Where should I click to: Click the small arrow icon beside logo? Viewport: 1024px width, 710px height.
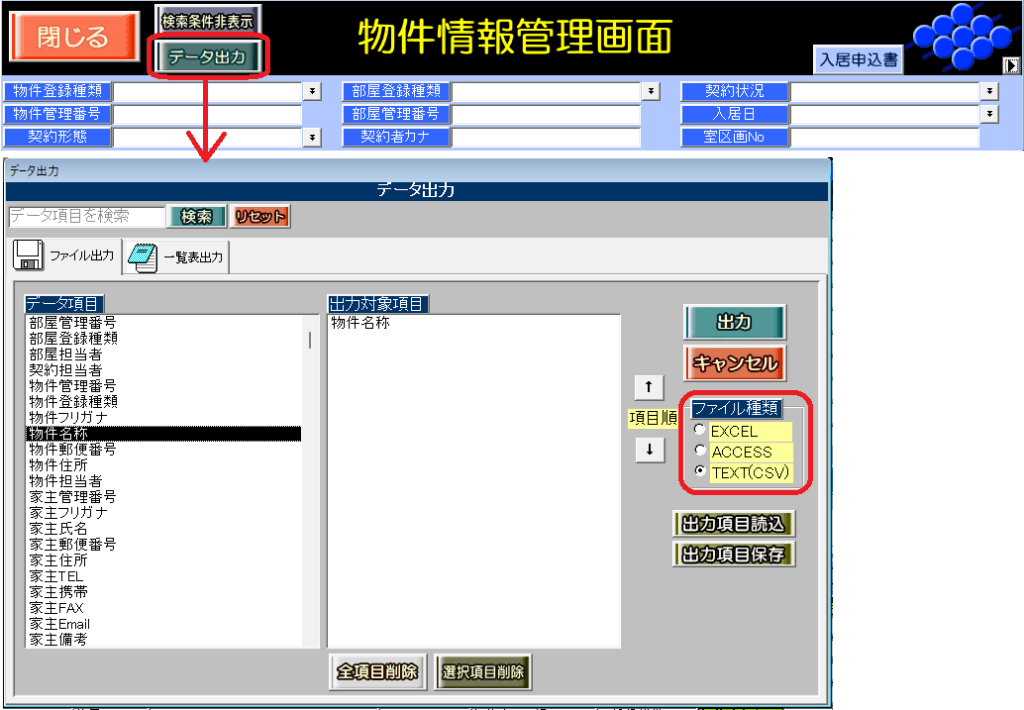[1012, 65]
